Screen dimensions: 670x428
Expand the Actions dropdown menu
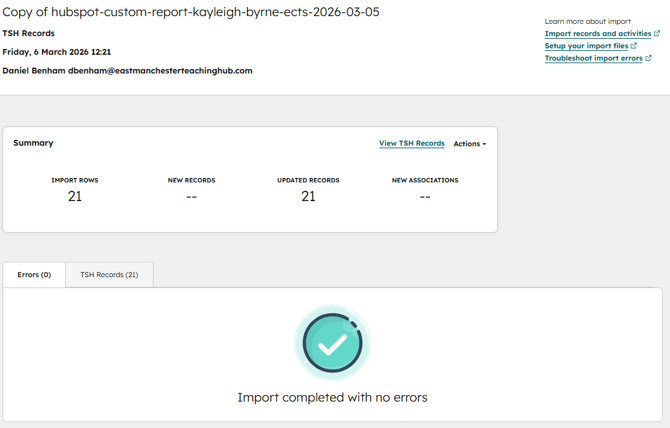tap(468, 144)
